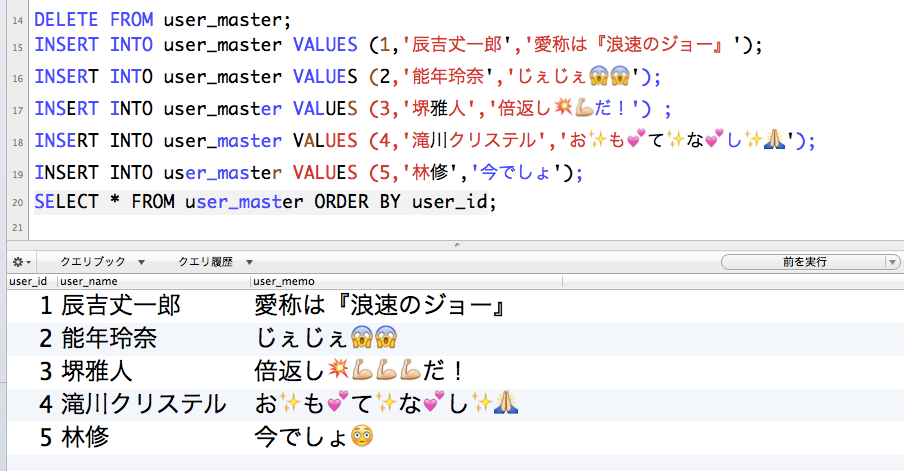904x471 pixels.
Task: Select cell 能年玲奈 in results
Action: [109, 338]
